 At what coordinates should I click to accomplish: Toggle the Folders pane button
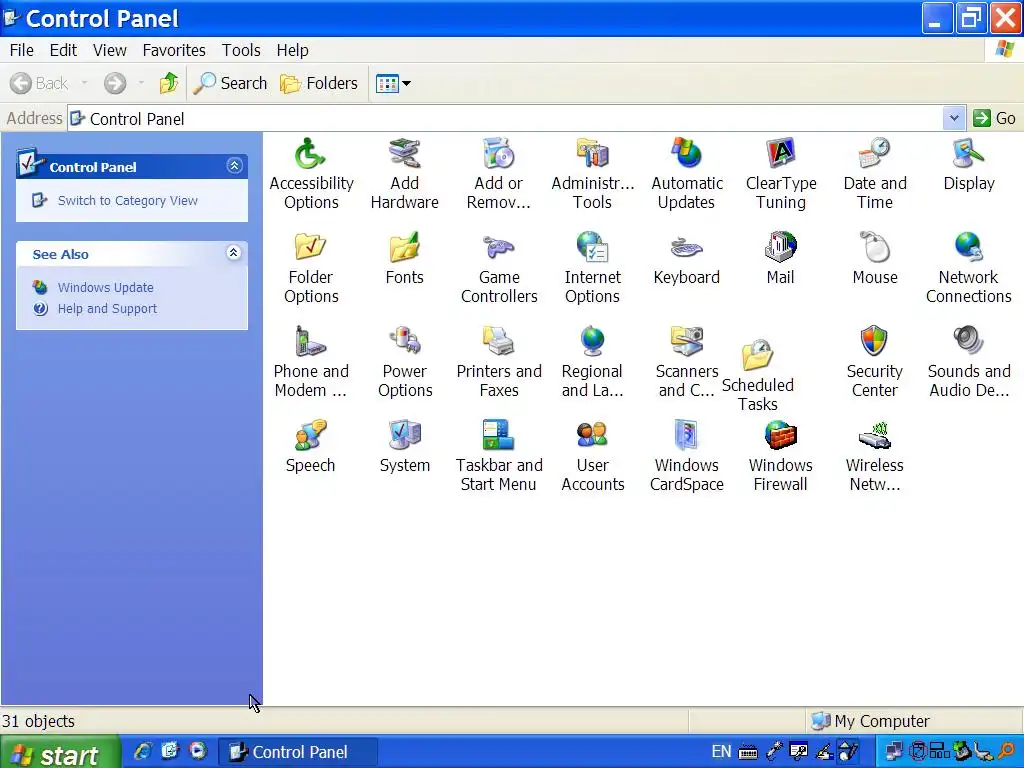(319, 84)
